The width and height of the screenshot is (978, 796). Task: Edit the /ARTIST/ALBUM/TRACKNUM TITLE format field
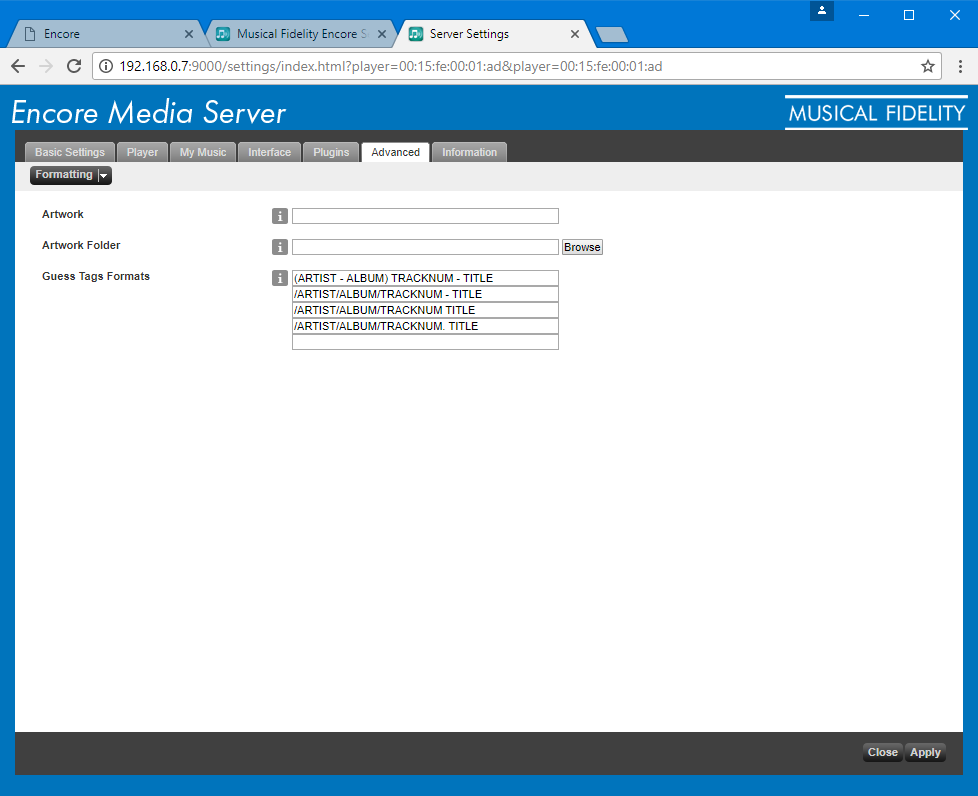pos(425,310)
